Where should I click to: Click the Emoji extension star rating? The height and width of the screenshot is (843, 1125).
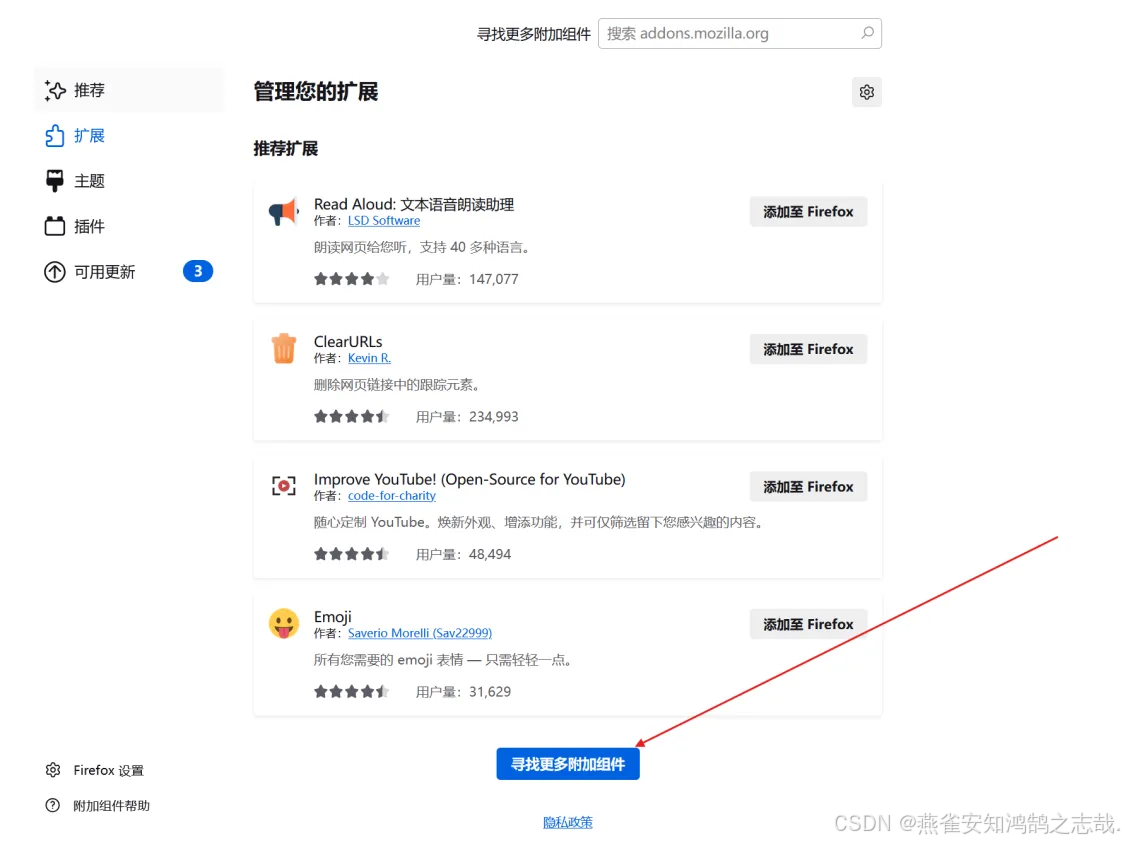[x=352, y=692]
